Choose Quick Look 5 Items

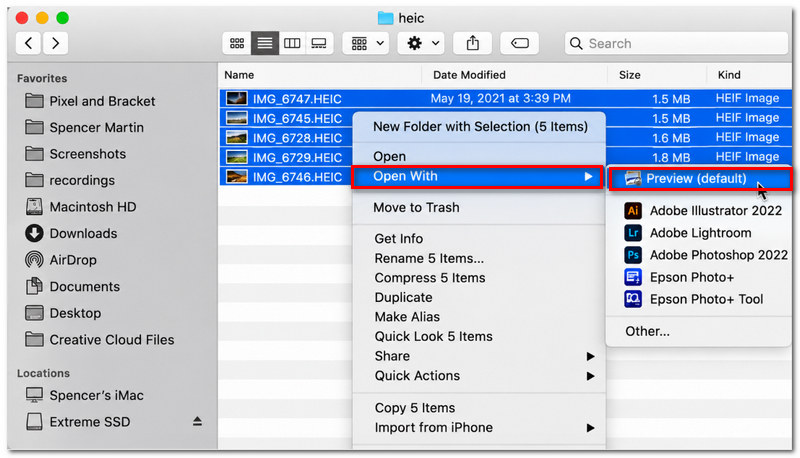click(x=433, y=337)
